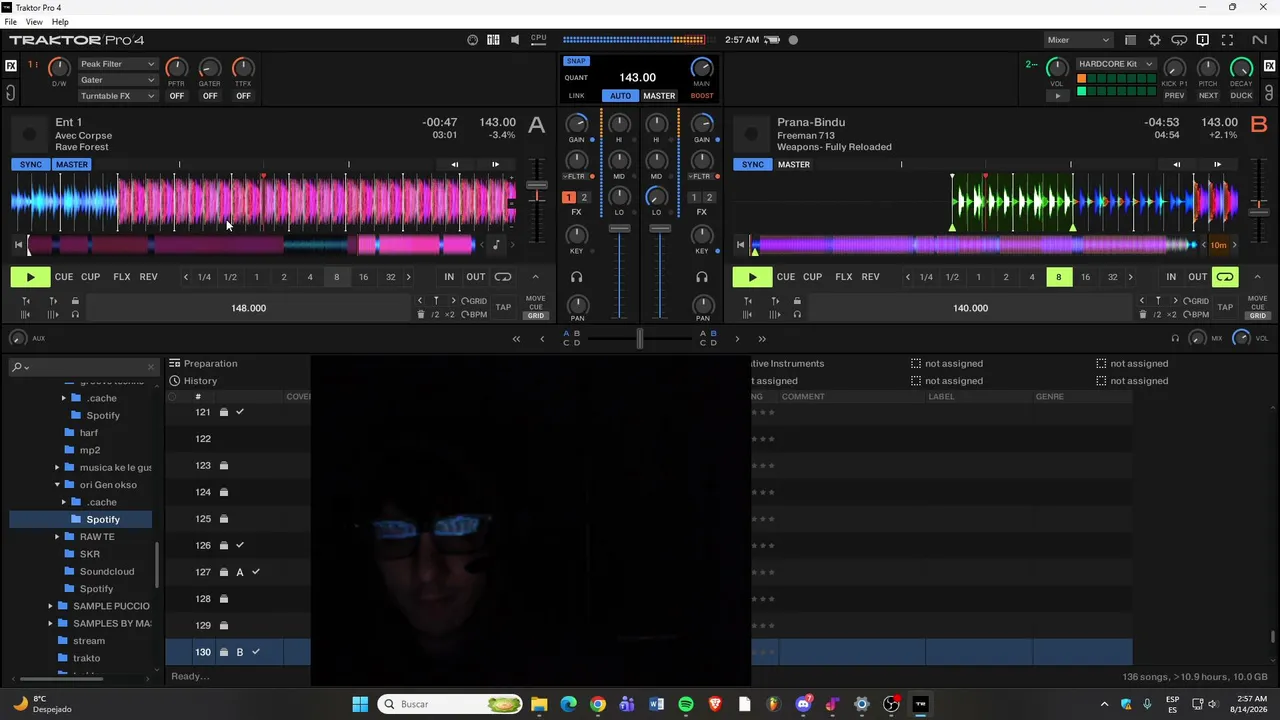Open the Peak Filter effect dropdown

118,64
